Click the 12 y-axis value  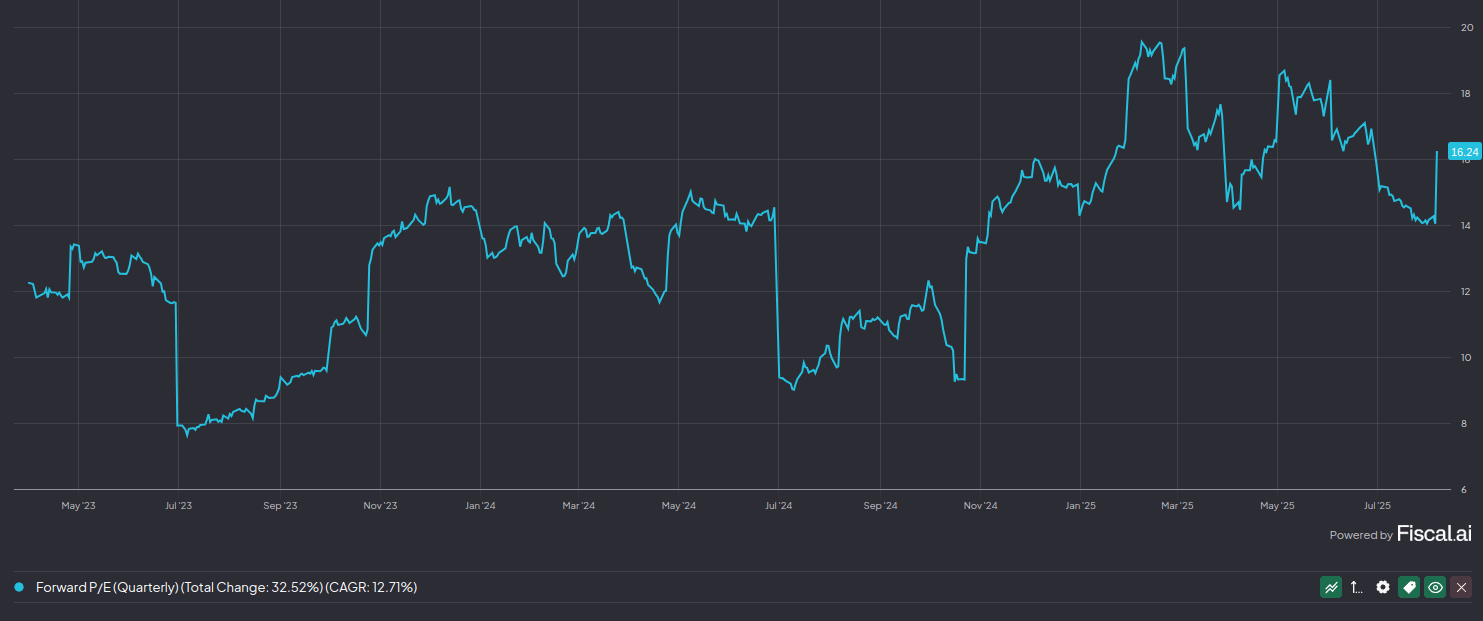pos(1466,292)
